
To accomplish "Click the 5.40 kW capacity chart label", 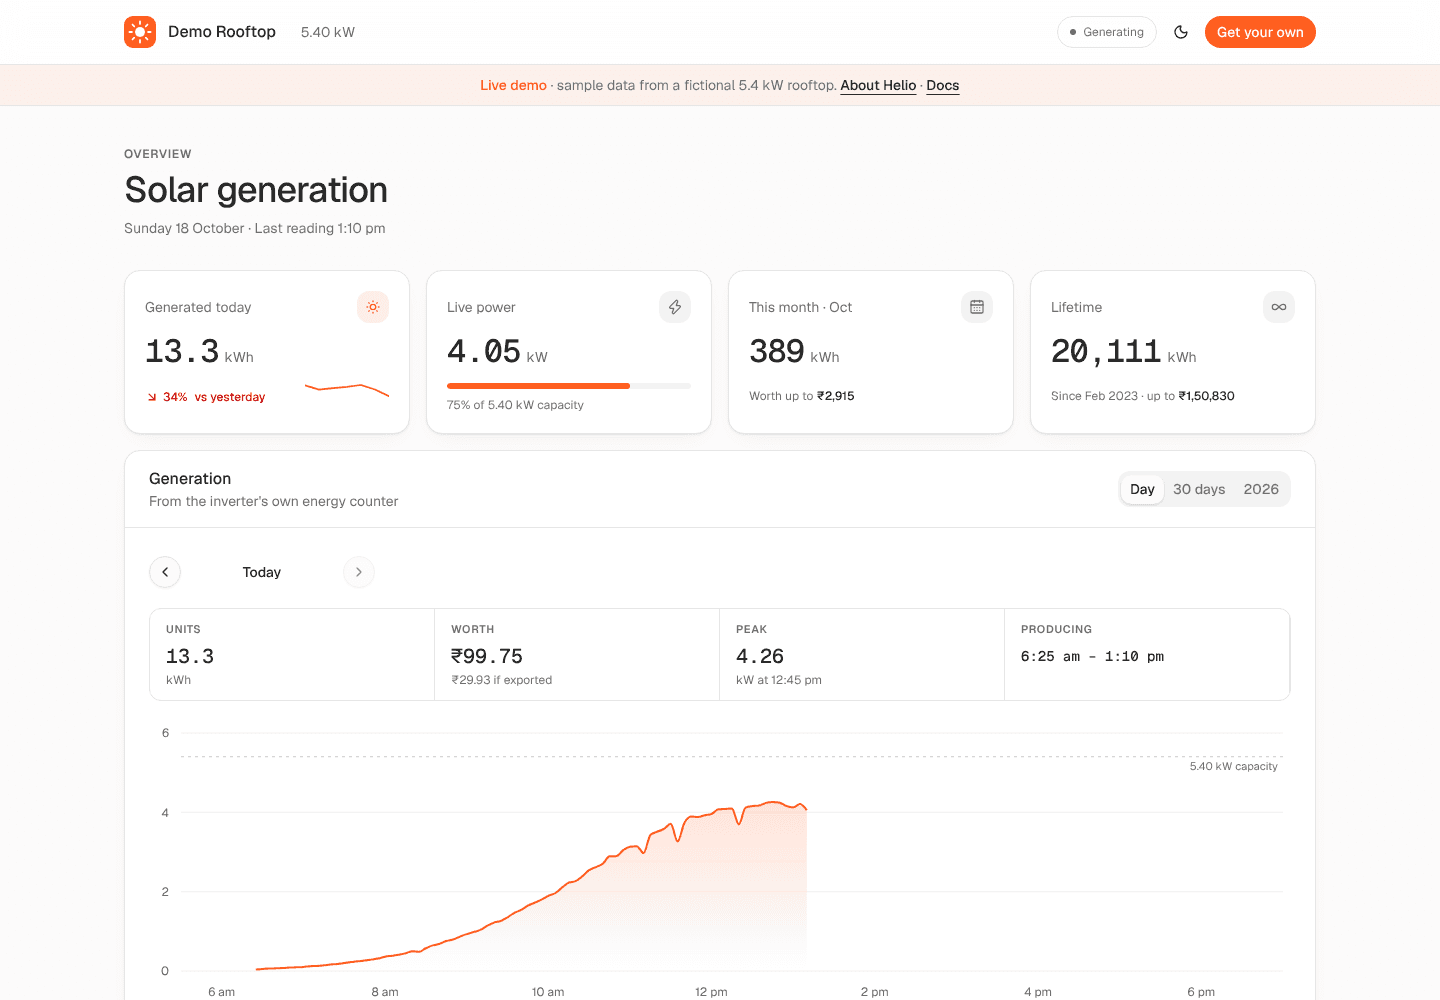I will pos(1234,766).
